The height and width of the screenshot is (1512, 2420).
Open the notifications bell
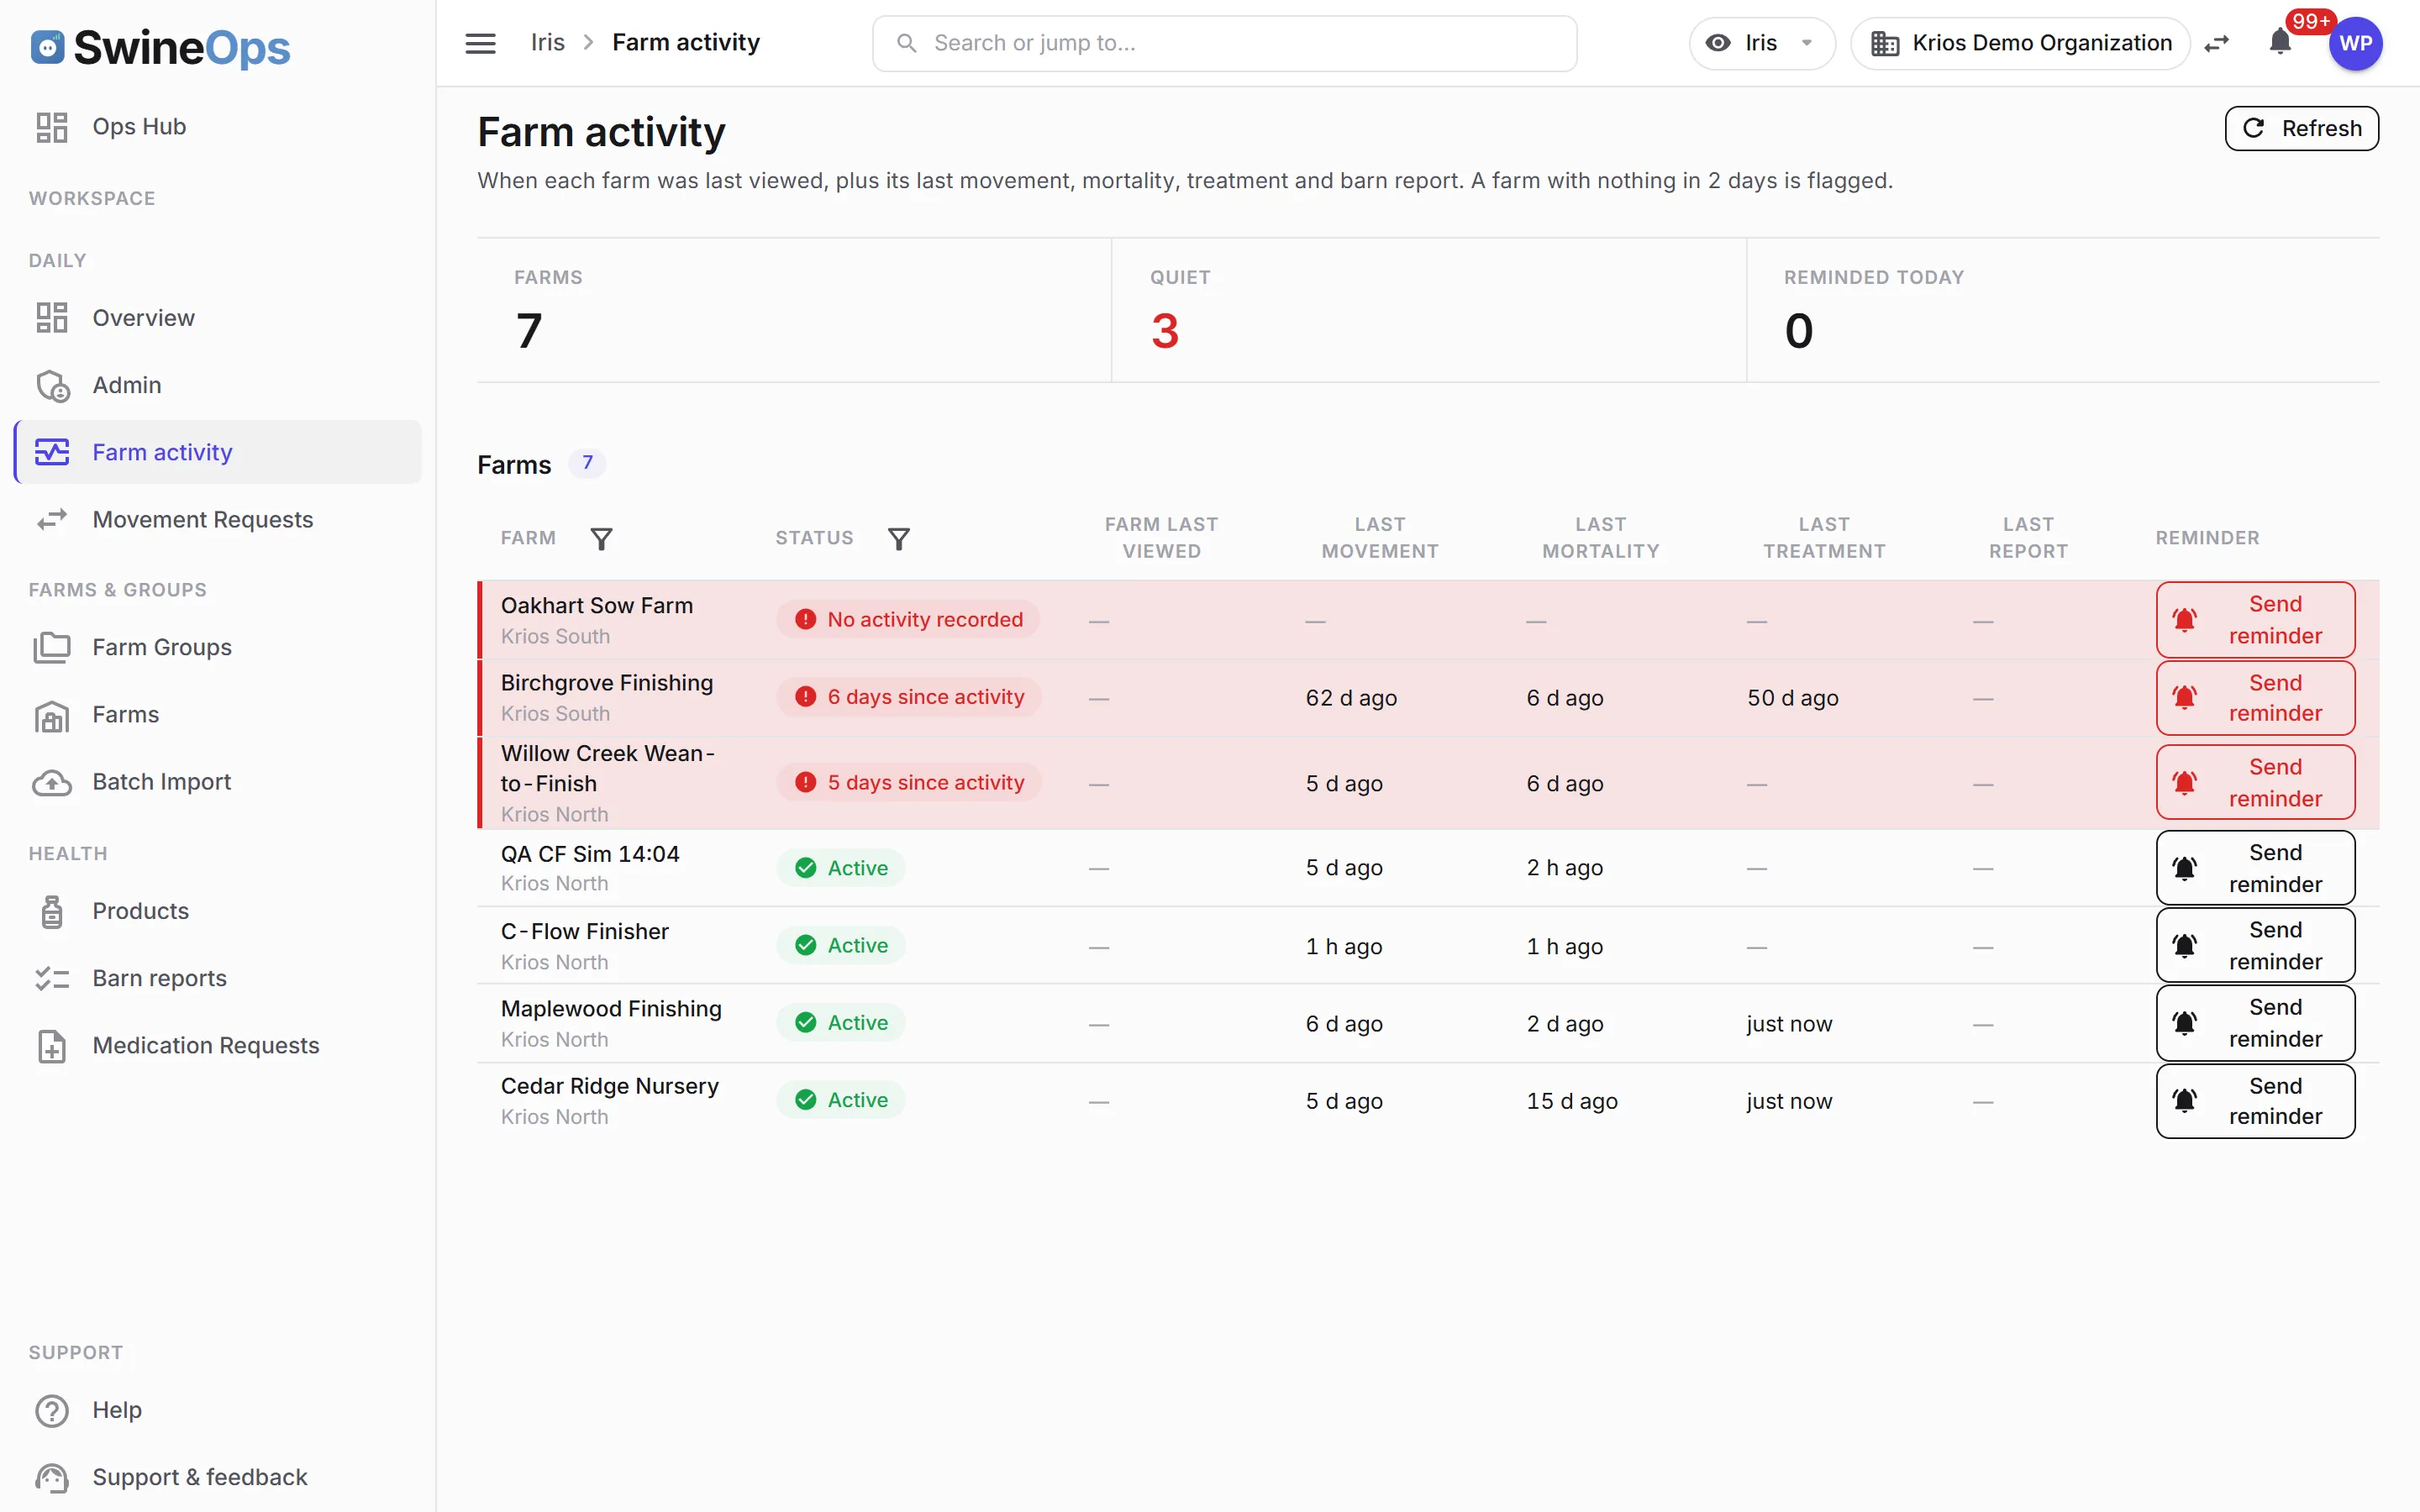(x=2280, y=42)
